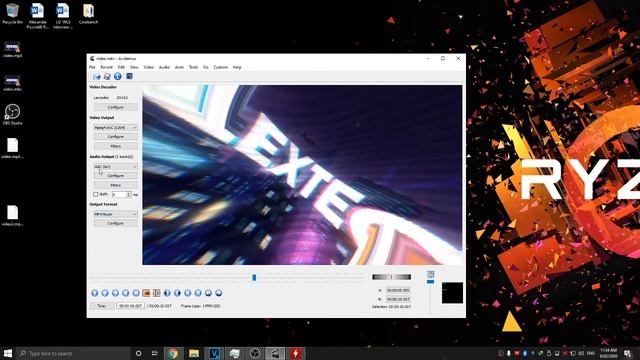Image resolution: width=640 pixels, height=360 pixels.
Task: Open the Windows Start menu
Action: tap(8, 353)
